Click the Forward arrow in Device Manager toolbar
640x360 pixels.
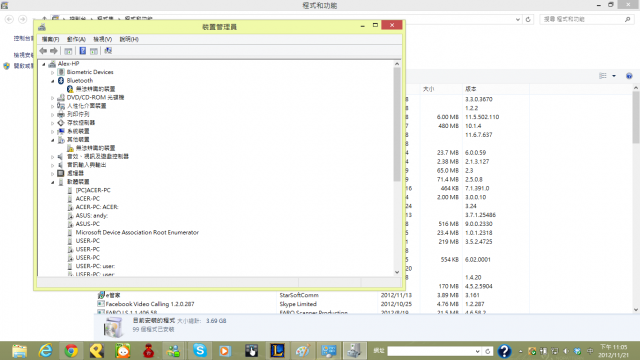pyautogui.click(x=54, y=51)
